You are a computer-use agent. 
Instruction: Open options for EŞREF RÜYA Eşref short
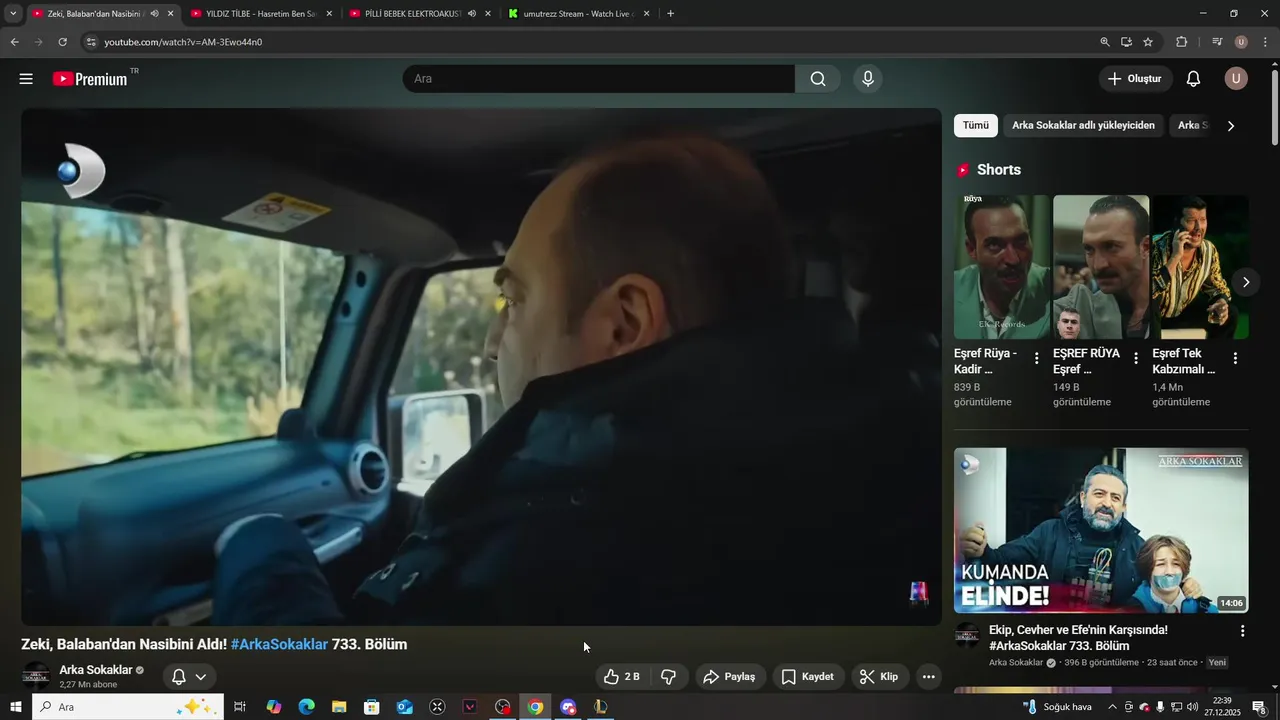pyautogui.click(x=1135, y=358)
